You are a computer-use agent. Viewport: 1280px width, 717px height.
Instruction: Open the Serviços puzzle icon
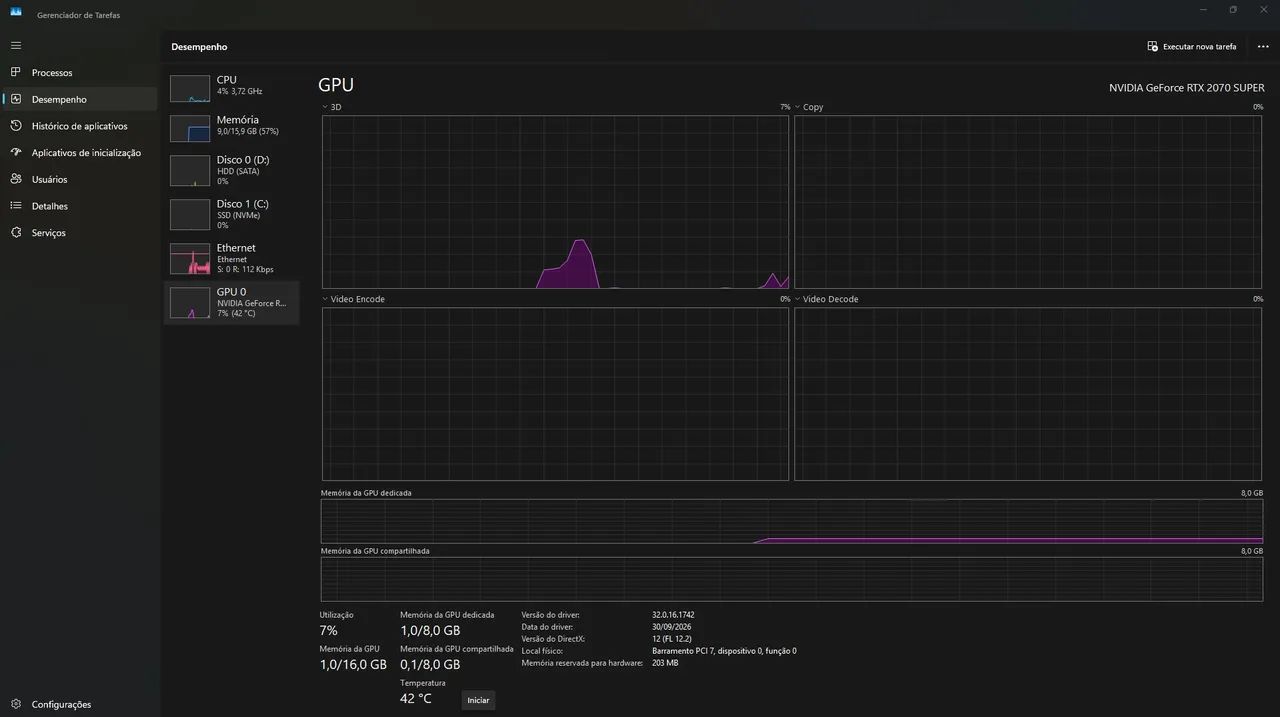(x=16, y=233)
